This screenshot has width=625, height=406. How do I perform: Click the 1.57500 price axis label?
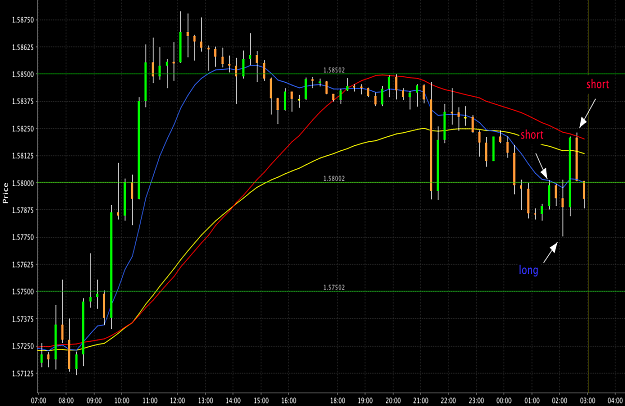[x=23, y=292]
